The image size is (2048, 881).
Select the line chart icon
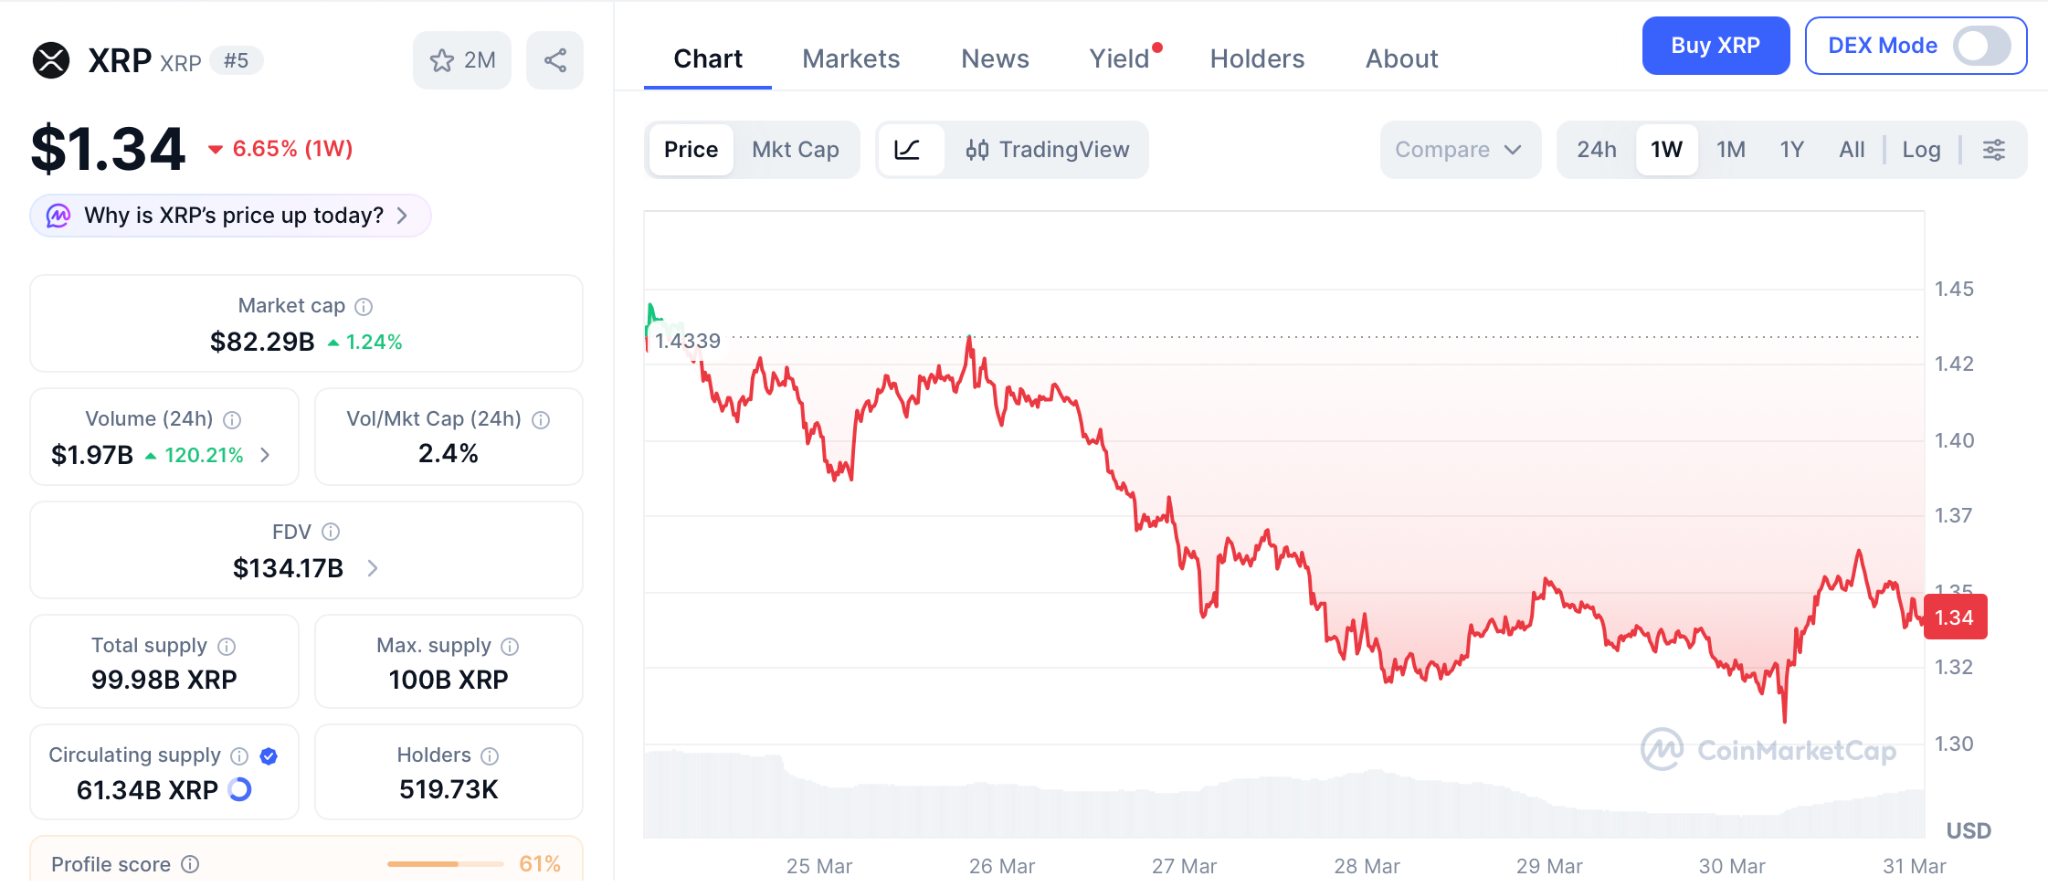coord(908,150)
